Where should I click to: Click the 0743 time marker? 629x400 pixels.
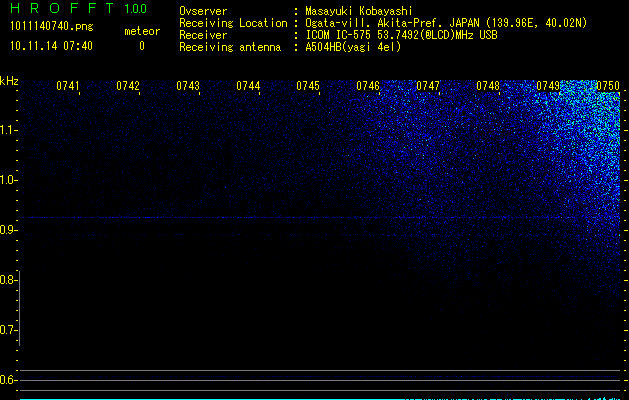point(188,86)
